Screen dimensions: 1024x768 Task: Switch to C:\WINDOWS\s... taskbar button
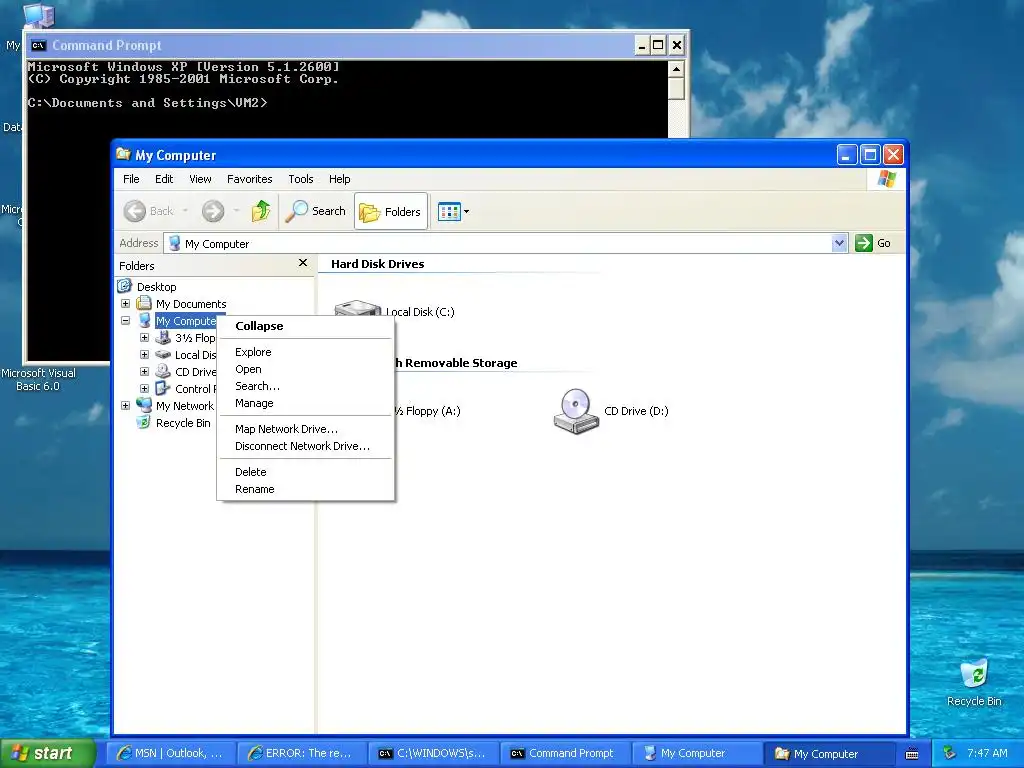[x=432, y=754]
